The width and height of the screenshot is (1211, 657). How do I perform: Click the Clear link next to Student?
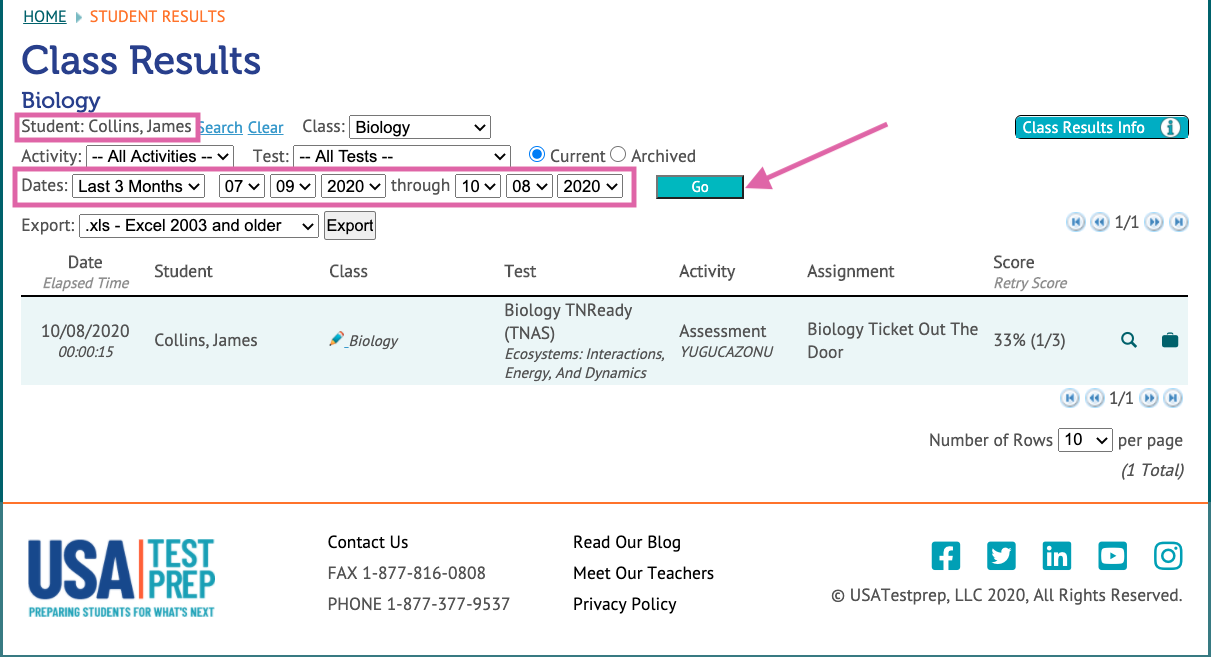[x=266, y=127]
